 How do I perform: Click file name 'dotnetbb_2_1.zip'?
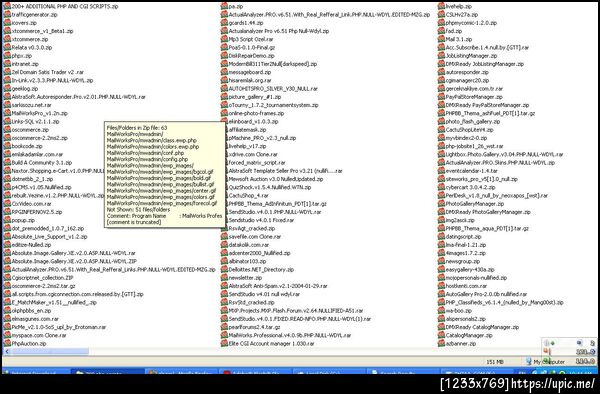click(32, 179)
